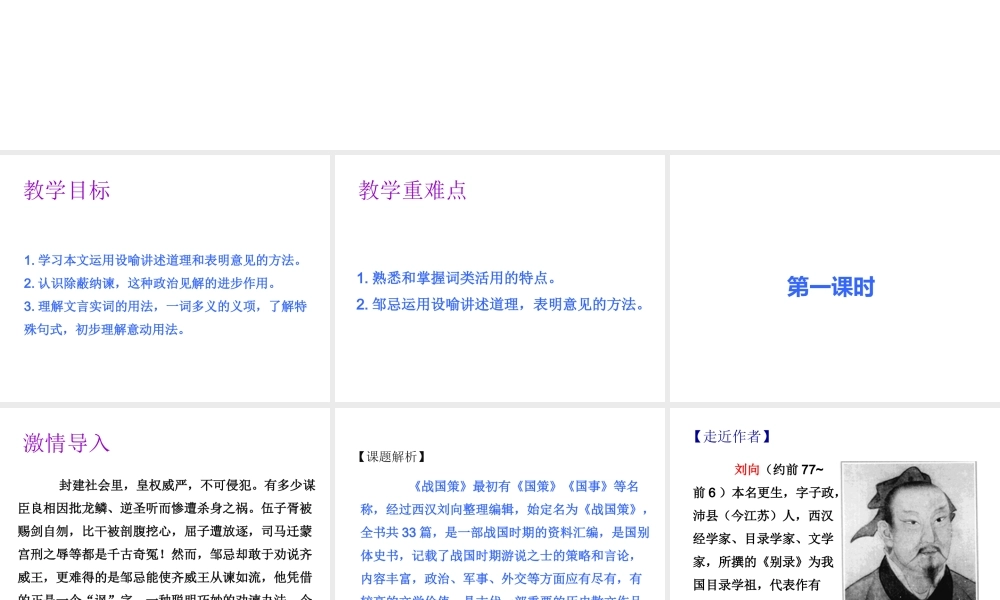This screenshot has height=600, width=1000.
Task: Click the 第一课时 title text
Action: pyautogui.click(x=830, y=287)
